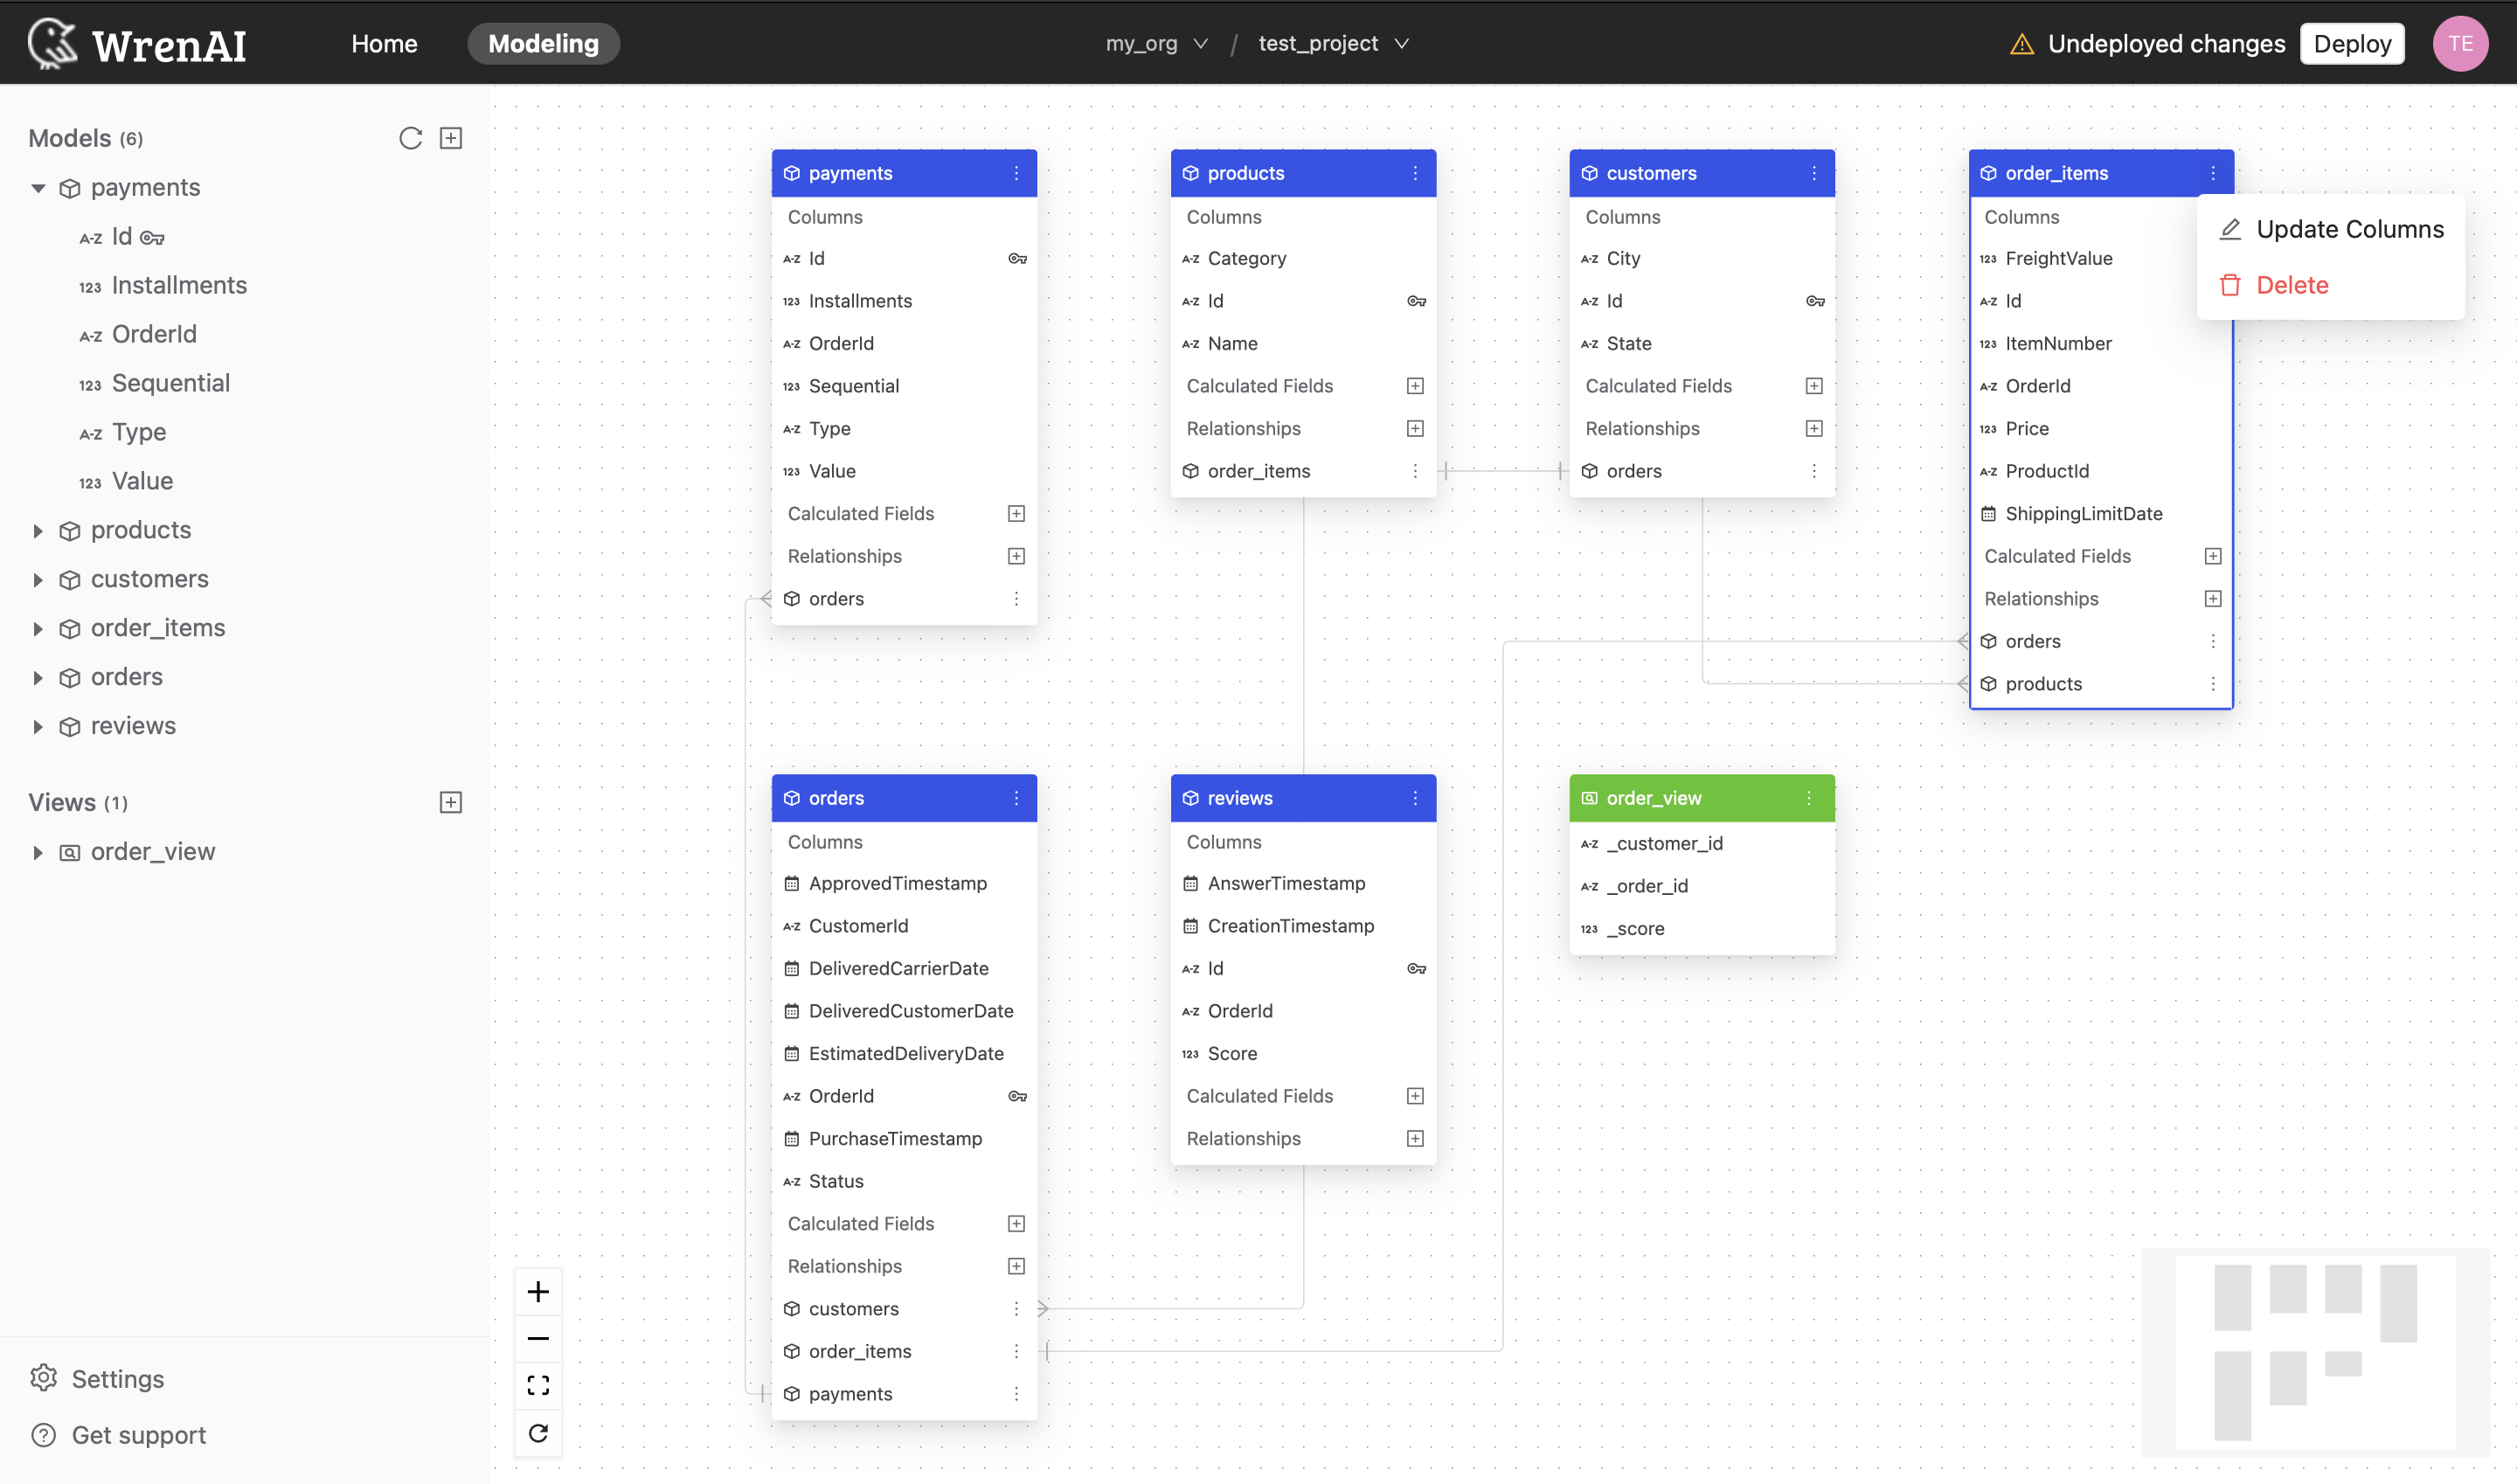
Task: Click Category column in products card
Action: click(1302, 258)
